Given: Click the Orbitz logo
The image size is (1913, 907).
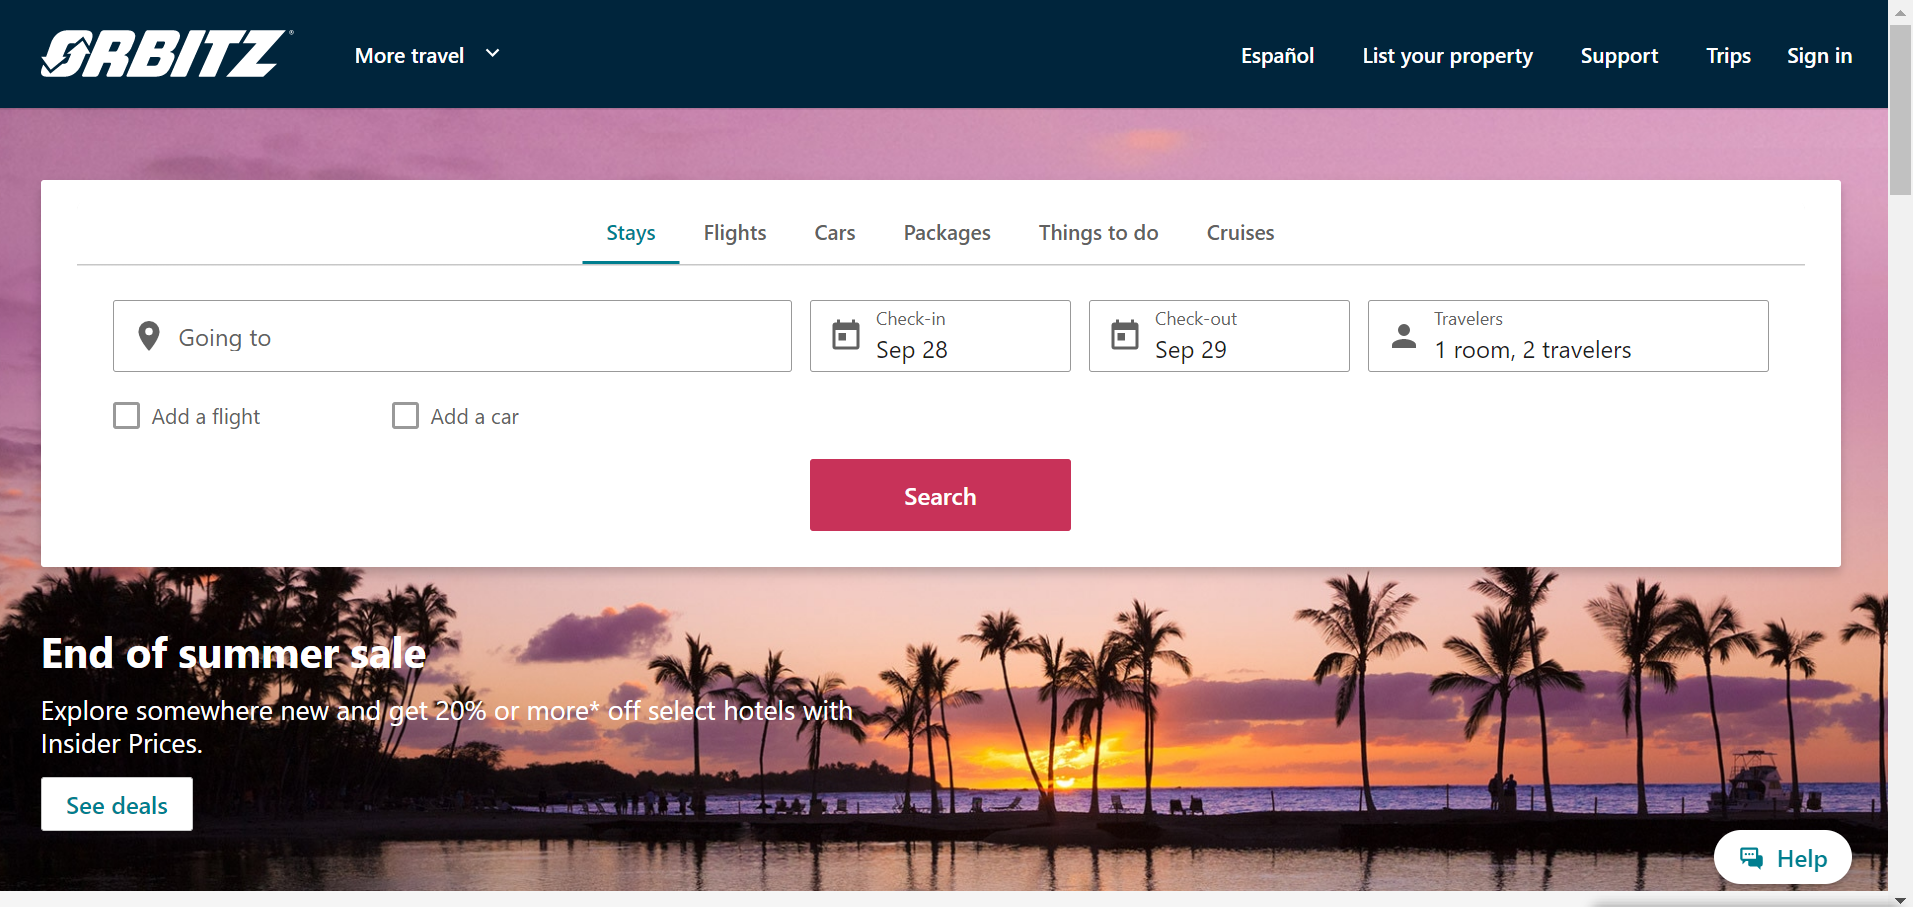Looking at the screenshot, I should tap(166, 54).
